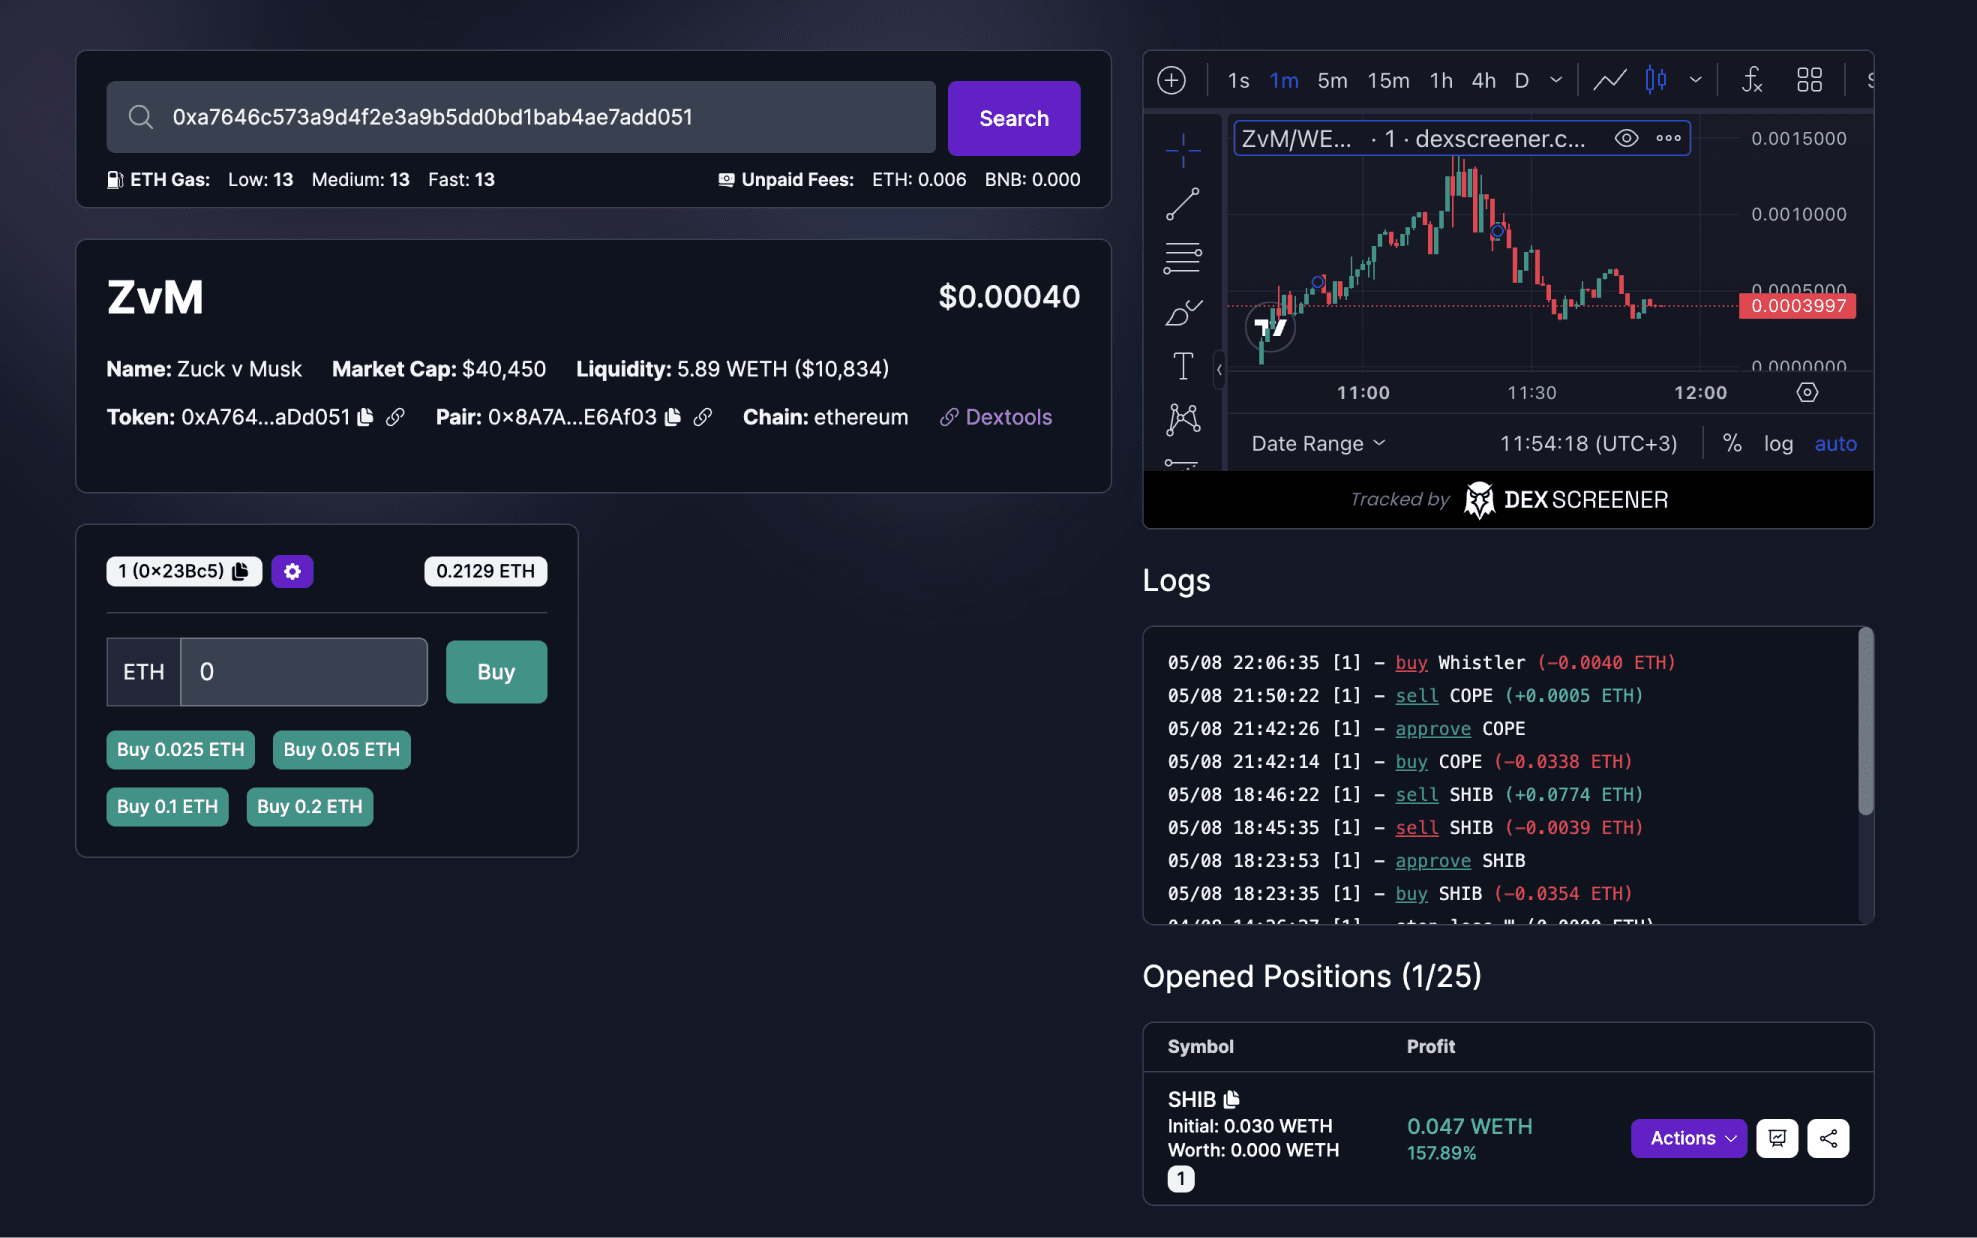The height and width of the screenshot is (1238, 1977).
Task: Click the purple Search button
Action: tap(1014, 118)
